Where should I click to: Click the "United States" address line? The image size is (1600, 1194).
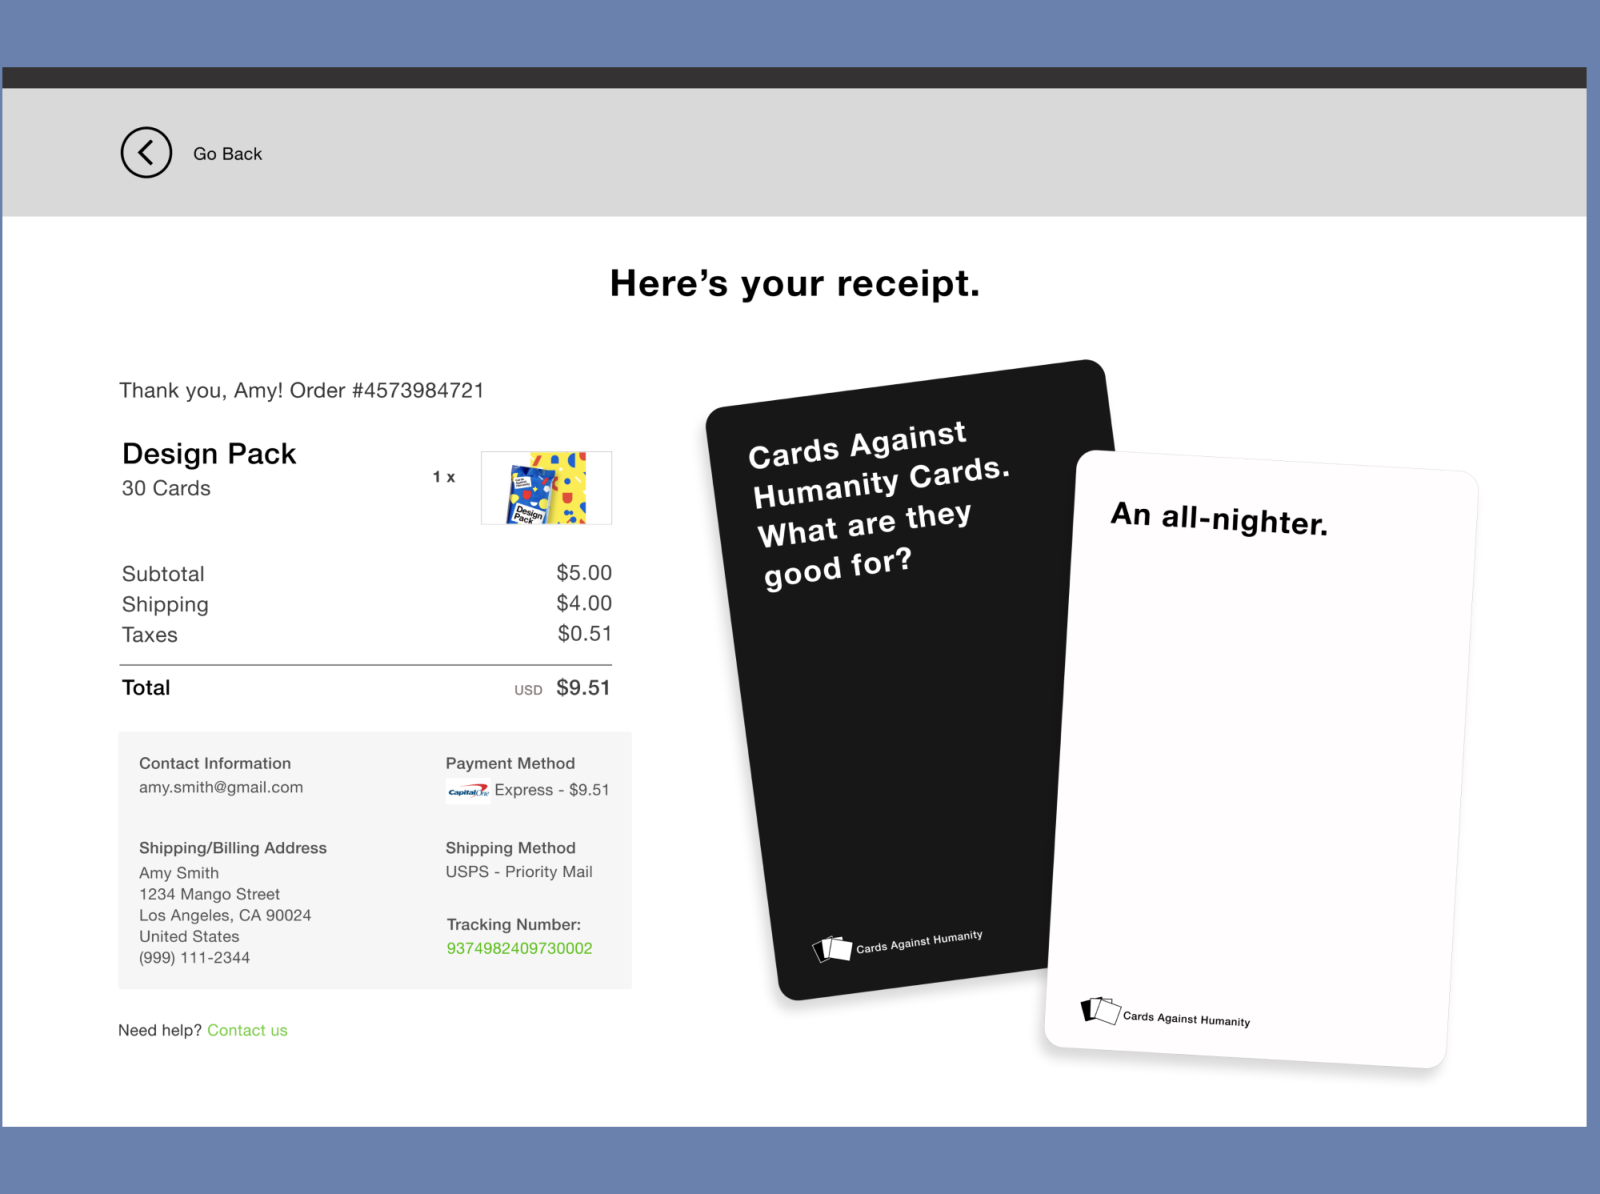coord(189,936)
